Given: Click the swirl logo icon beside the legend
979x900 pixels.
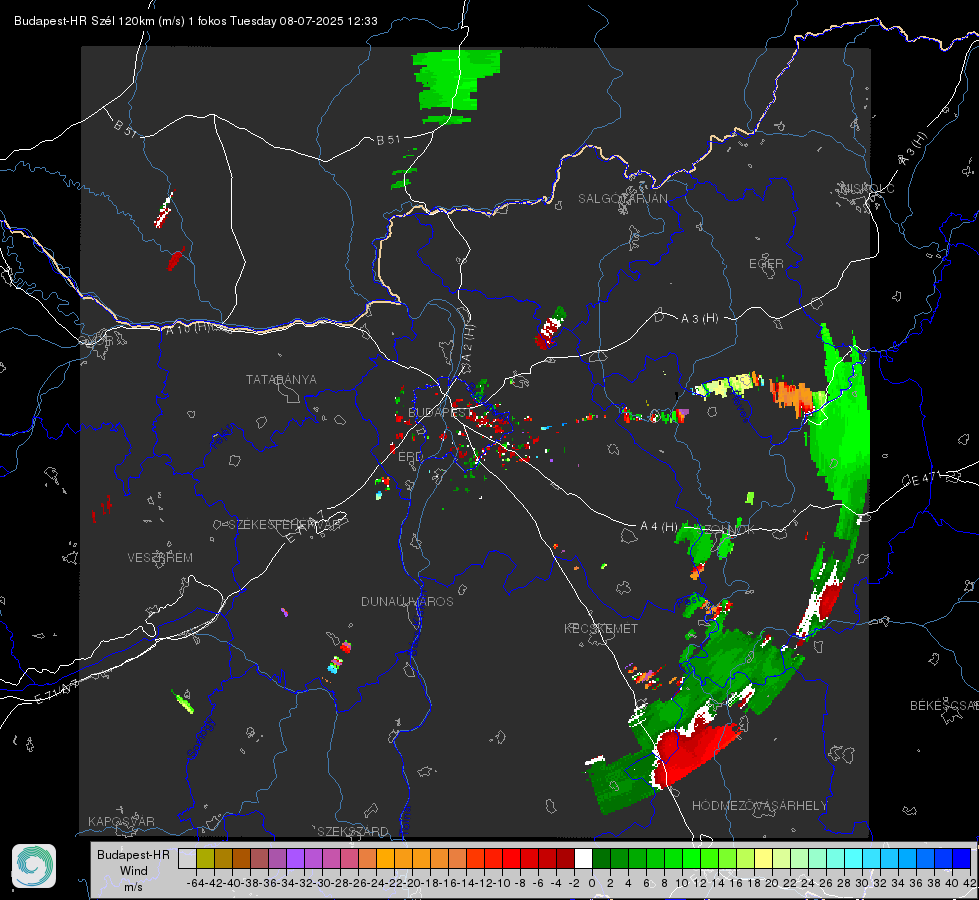Looking at the screenshot, I should point(34,866).
